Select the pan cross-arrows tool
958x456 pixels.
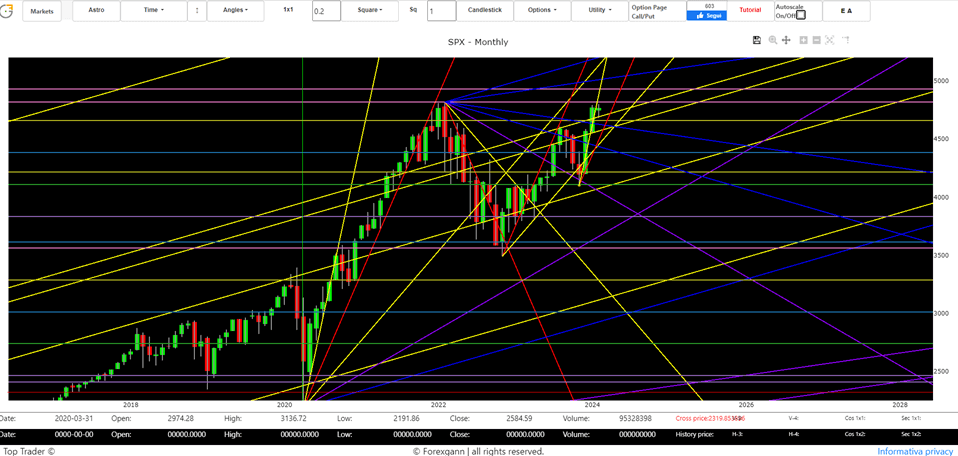coord(786,40)
